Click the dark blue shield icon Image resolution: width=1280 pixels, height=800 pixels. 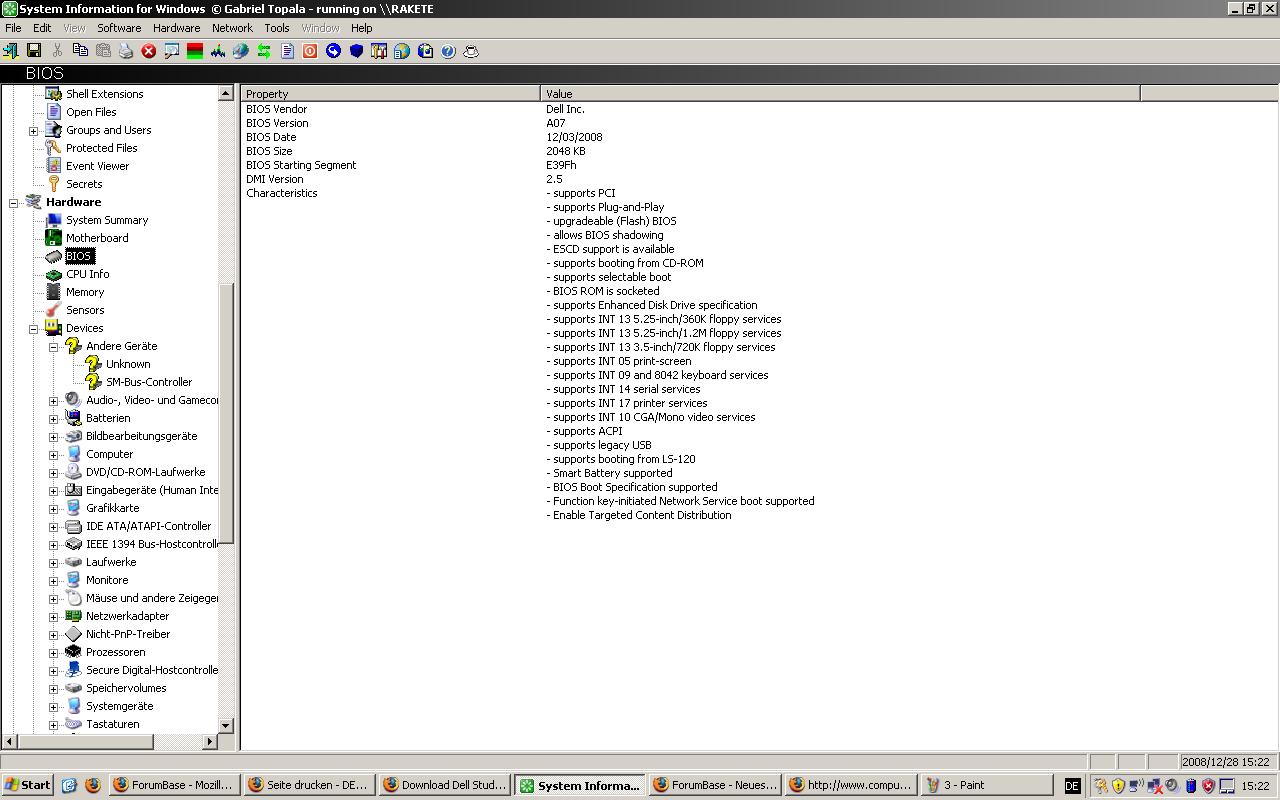pos(356,51)
